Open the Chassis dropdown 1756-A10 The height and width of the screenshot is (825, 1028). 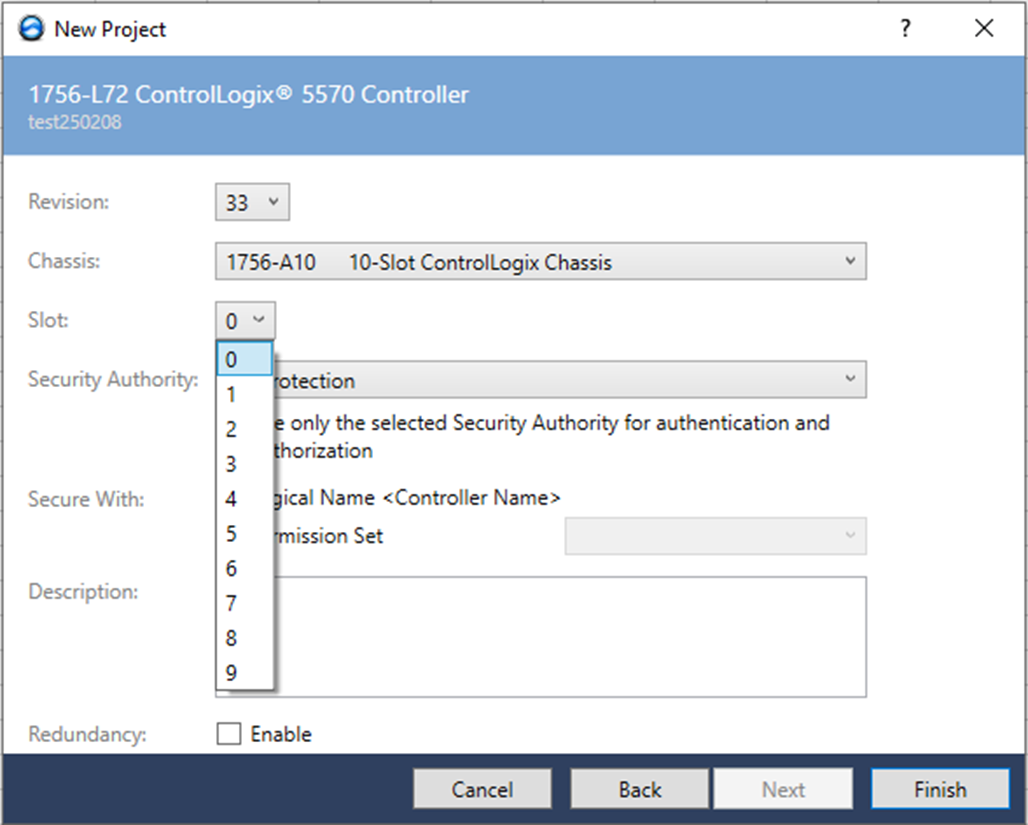(540, 262)
